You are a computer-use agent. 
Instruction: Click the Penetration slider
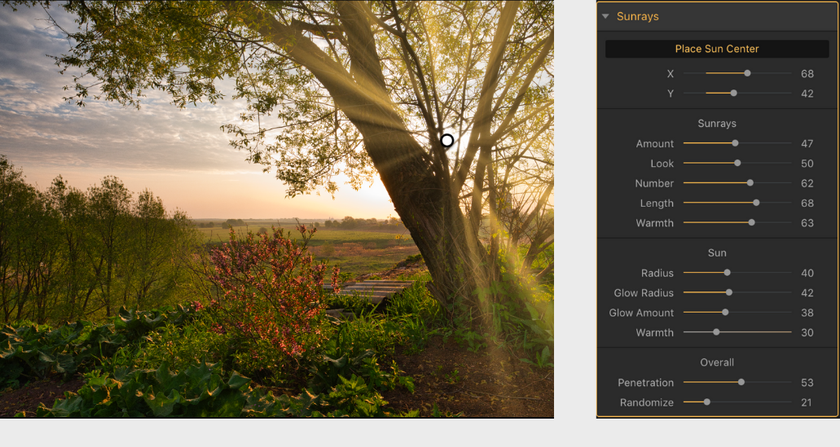[x=737, y=382]
